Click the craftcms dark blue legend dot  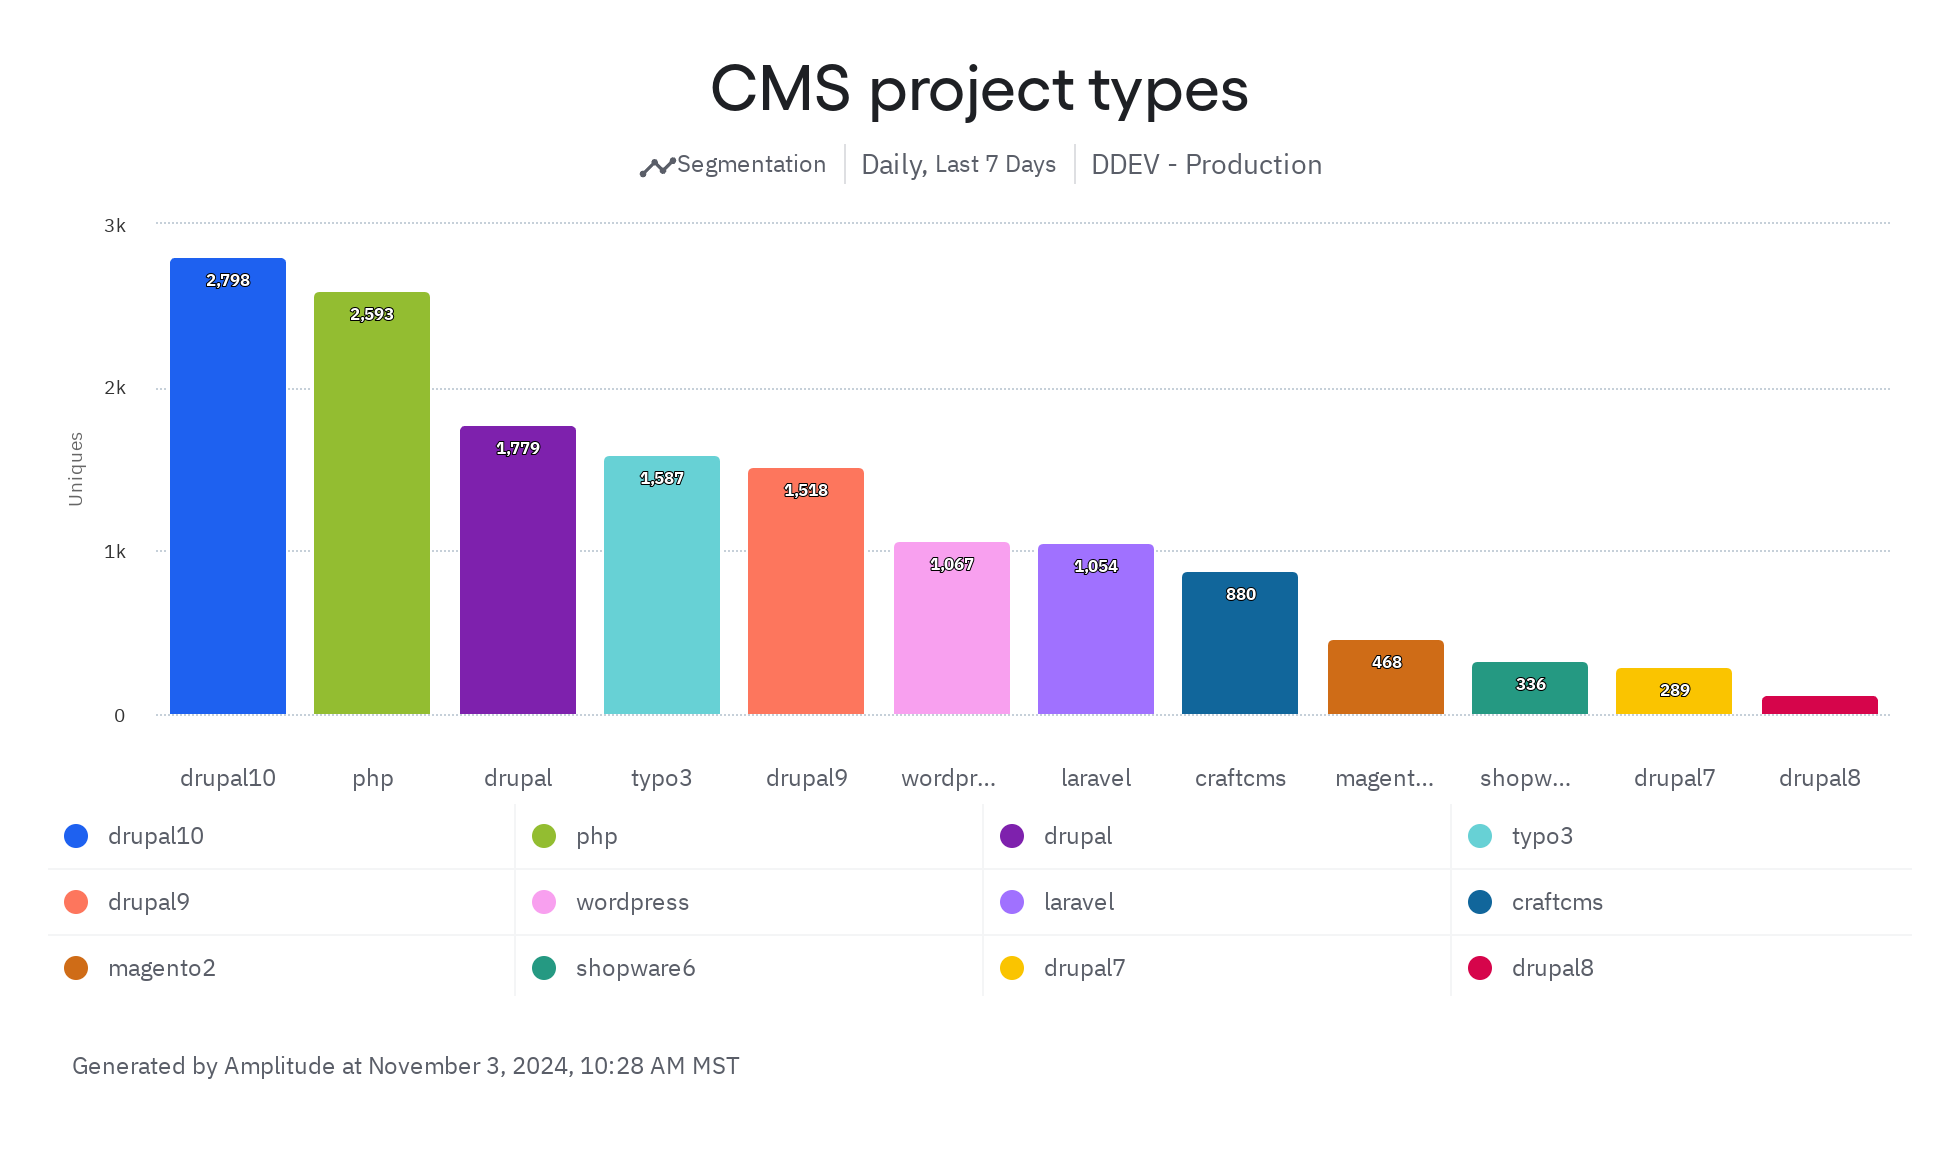coord(1480,902)
